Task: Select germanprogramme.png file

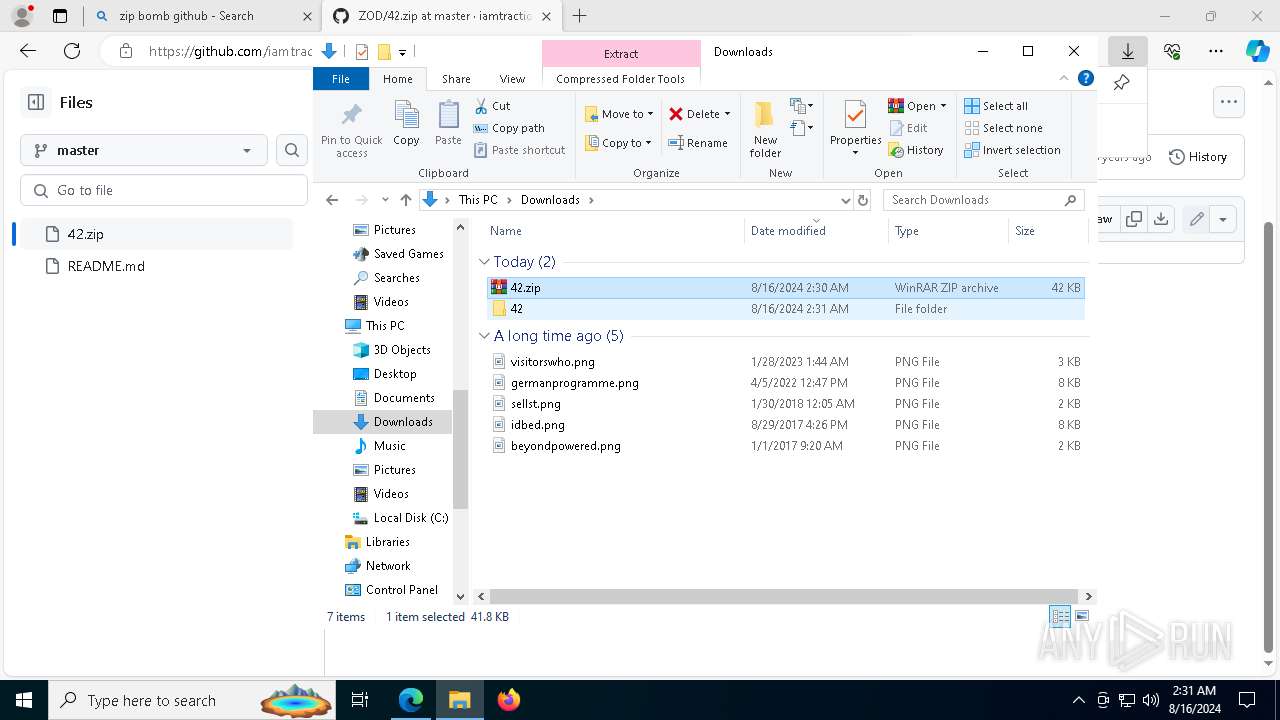Action: click(574, 383)
